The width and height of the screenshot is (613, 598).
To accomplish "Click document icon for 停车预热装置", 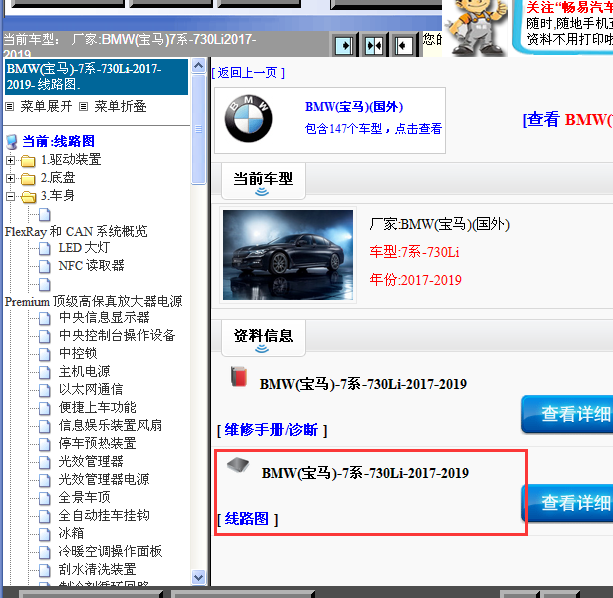I will (x=45, y=444).
